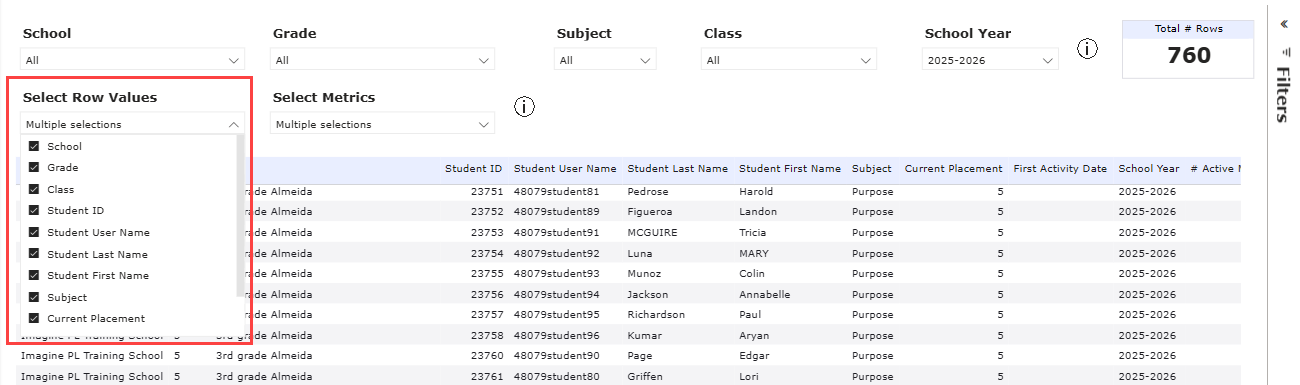Click first name Tricia

755,232
